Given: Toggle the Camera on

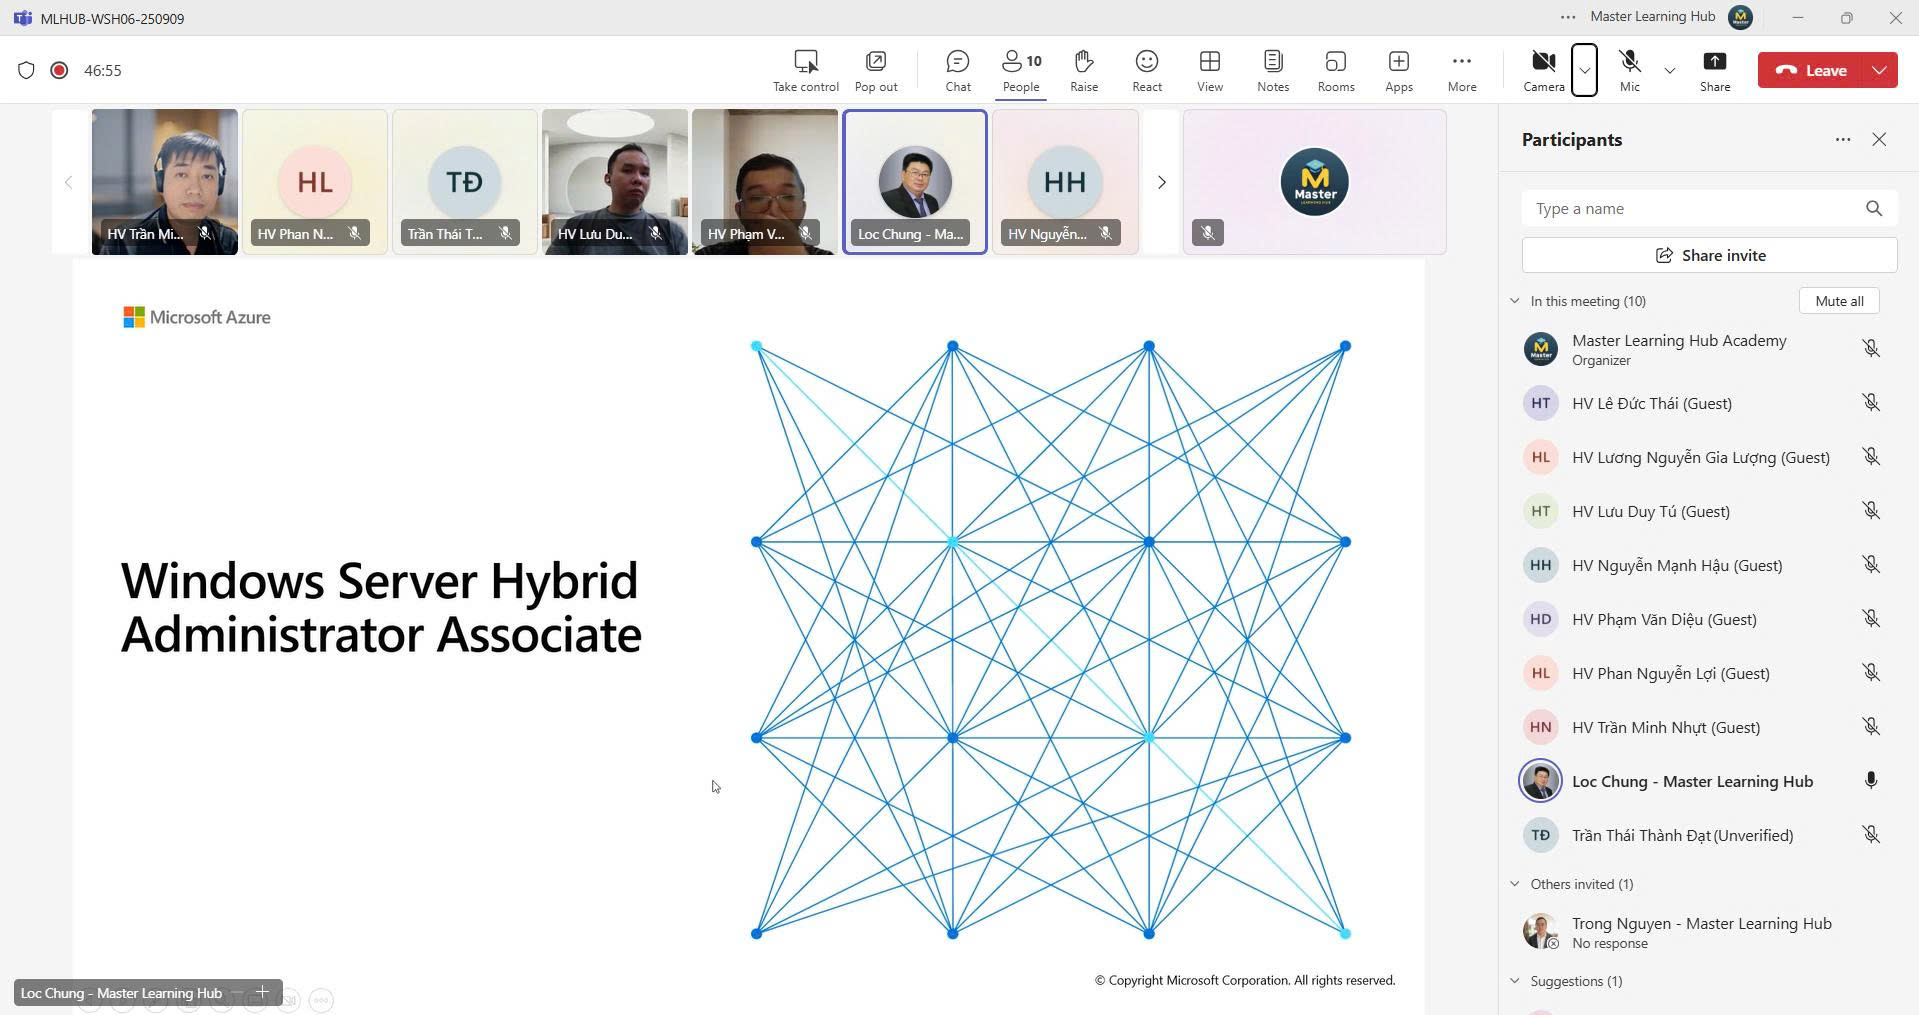Looking at the screenshot, I should 1543,70.
